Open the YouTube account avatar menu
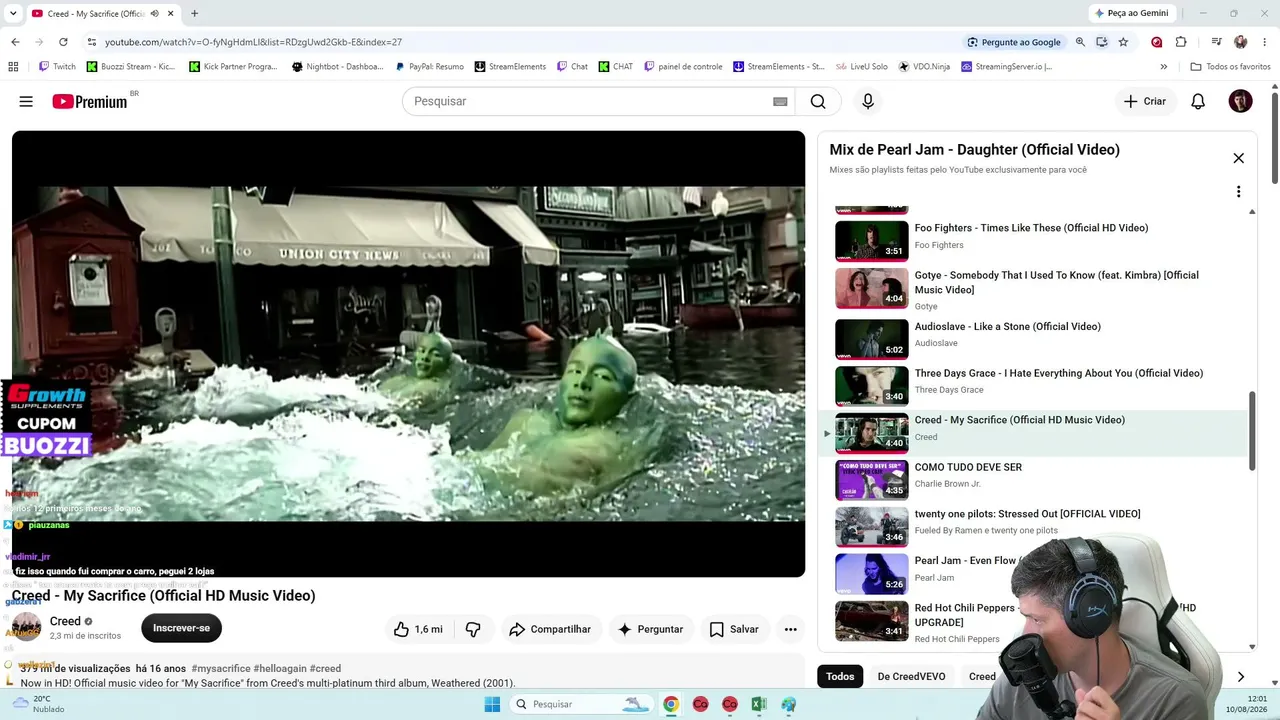 pyautogui.click(x=1240, y=101)
